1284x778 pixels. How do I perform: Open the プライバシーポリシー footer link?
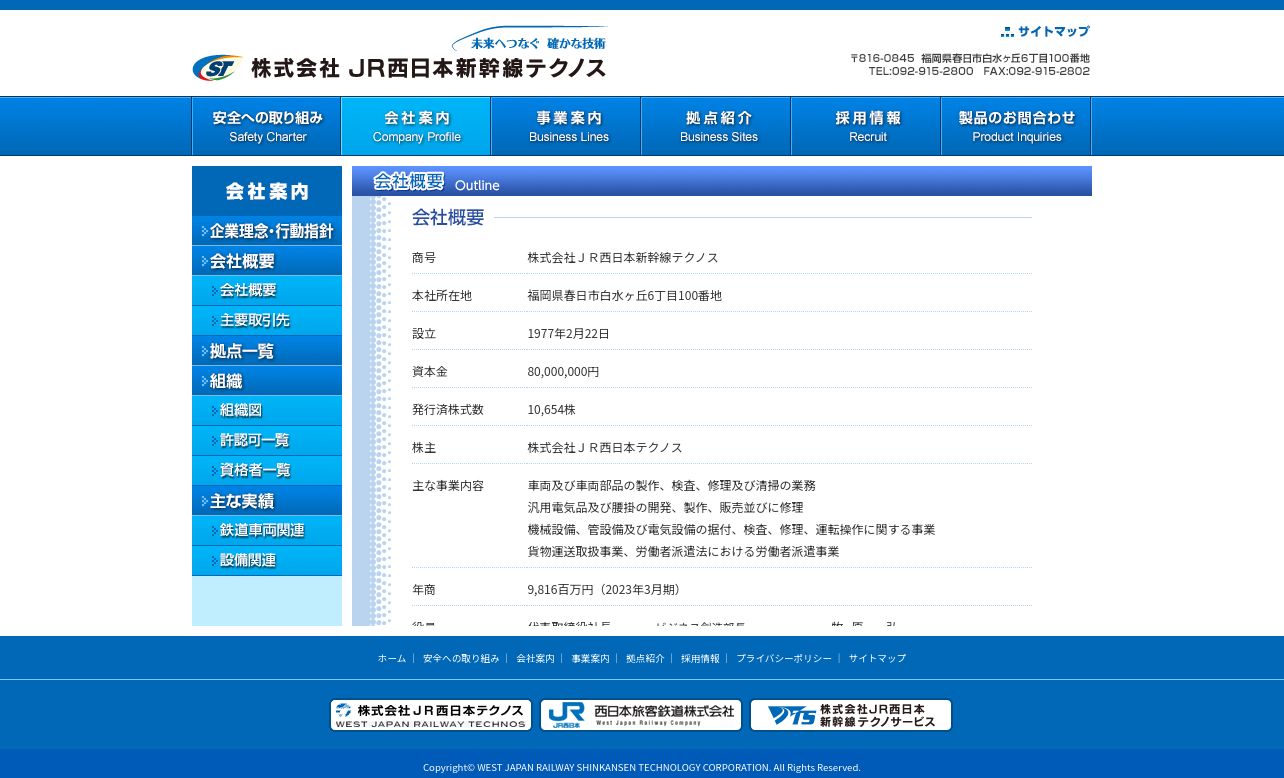784,658
